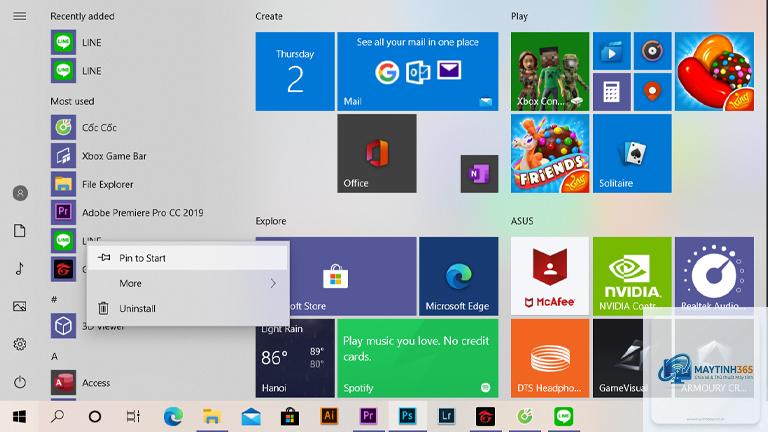Open Pictures folder sidebar icon
Screen dimensions: 768x432
pyautogui.click(x=20, y=307)
